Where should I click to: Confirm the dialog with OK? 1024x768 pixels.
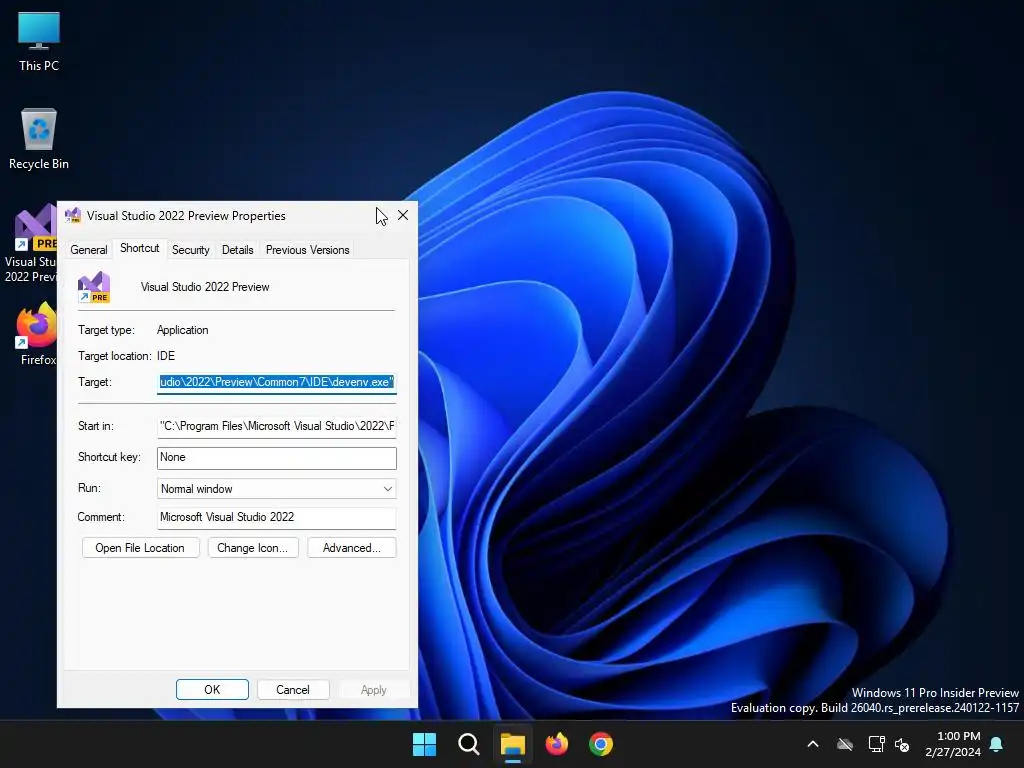click(x=212, y=690)
